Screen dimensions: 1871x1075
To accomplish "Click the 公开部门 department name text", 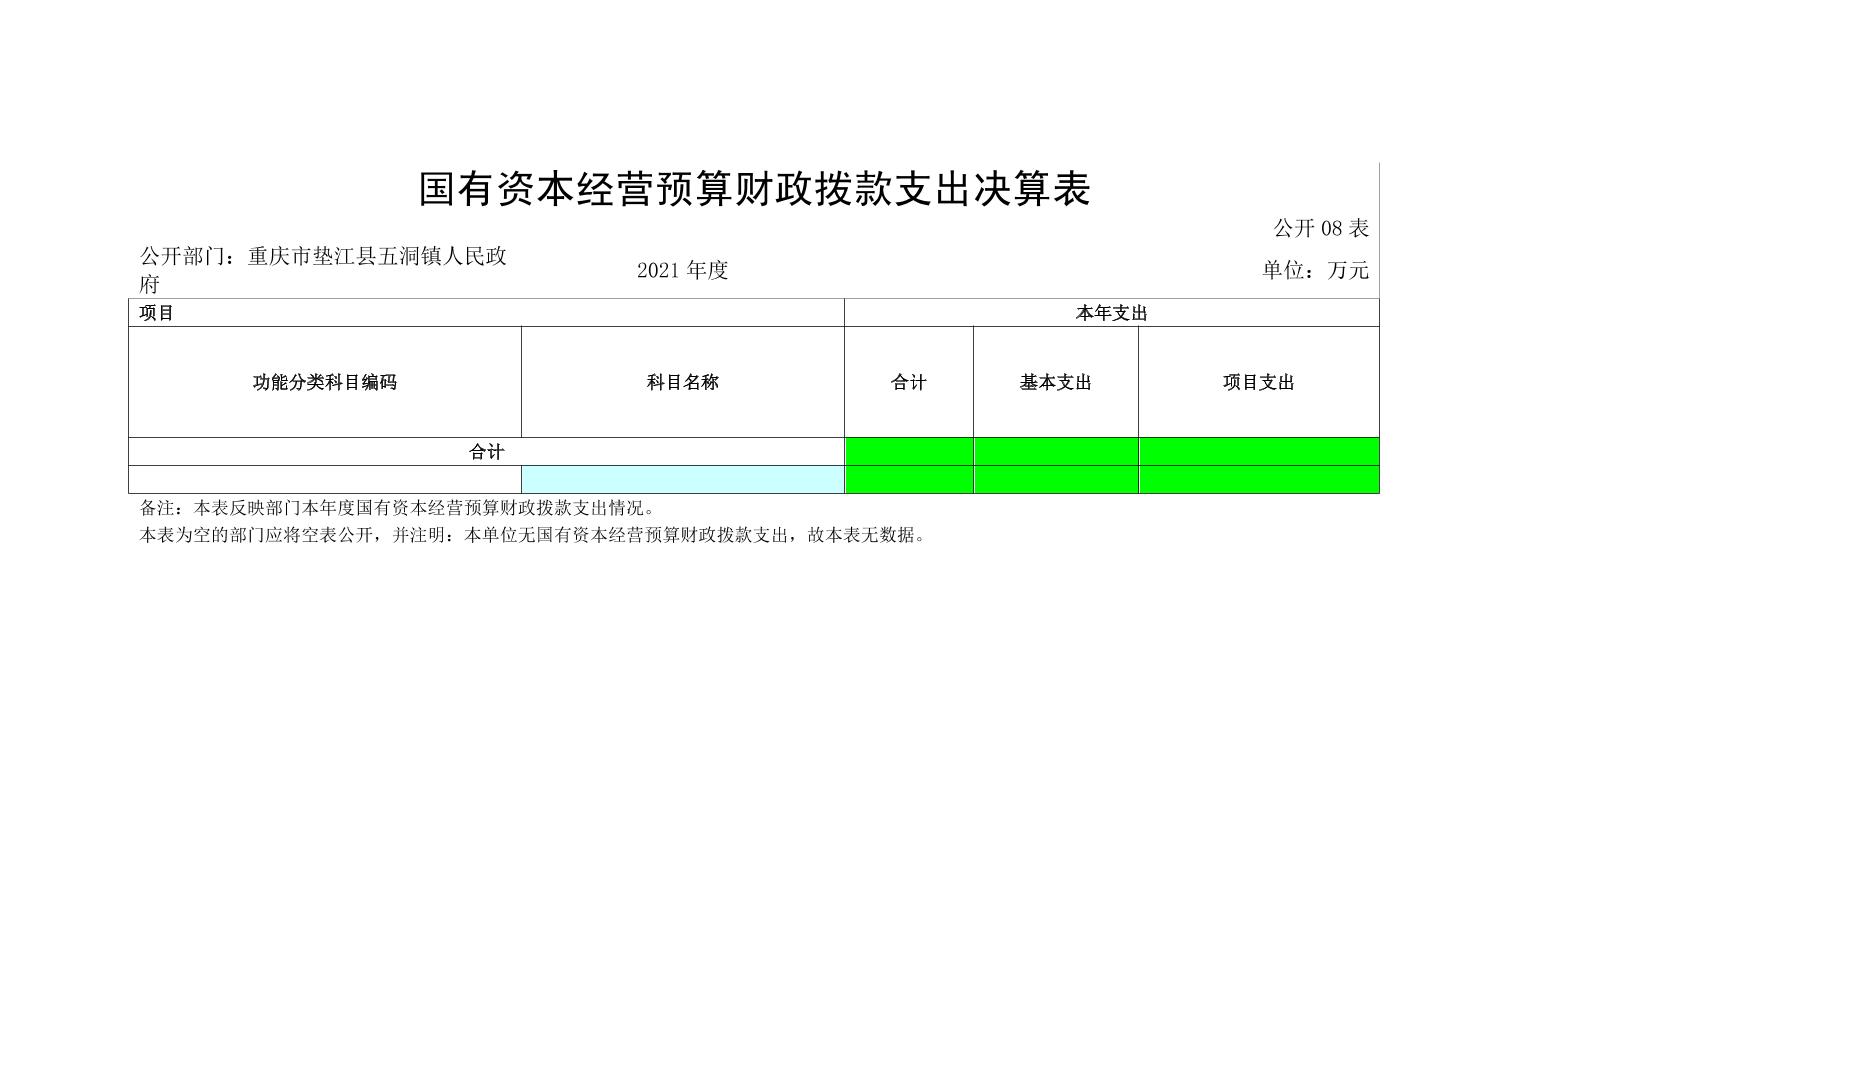I will pyautogui.click(x=323, y=269).
